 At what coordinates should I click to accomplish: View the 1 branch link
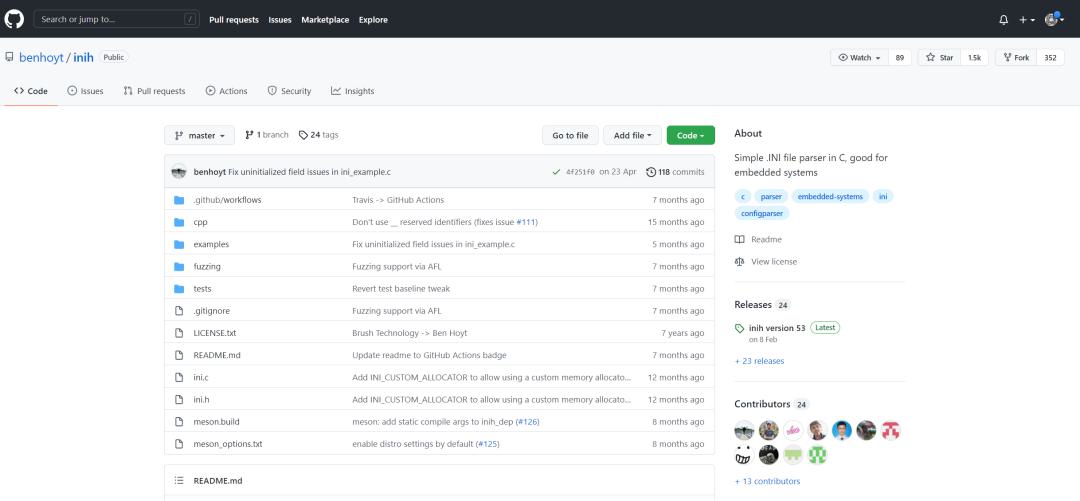coord(267,135)
